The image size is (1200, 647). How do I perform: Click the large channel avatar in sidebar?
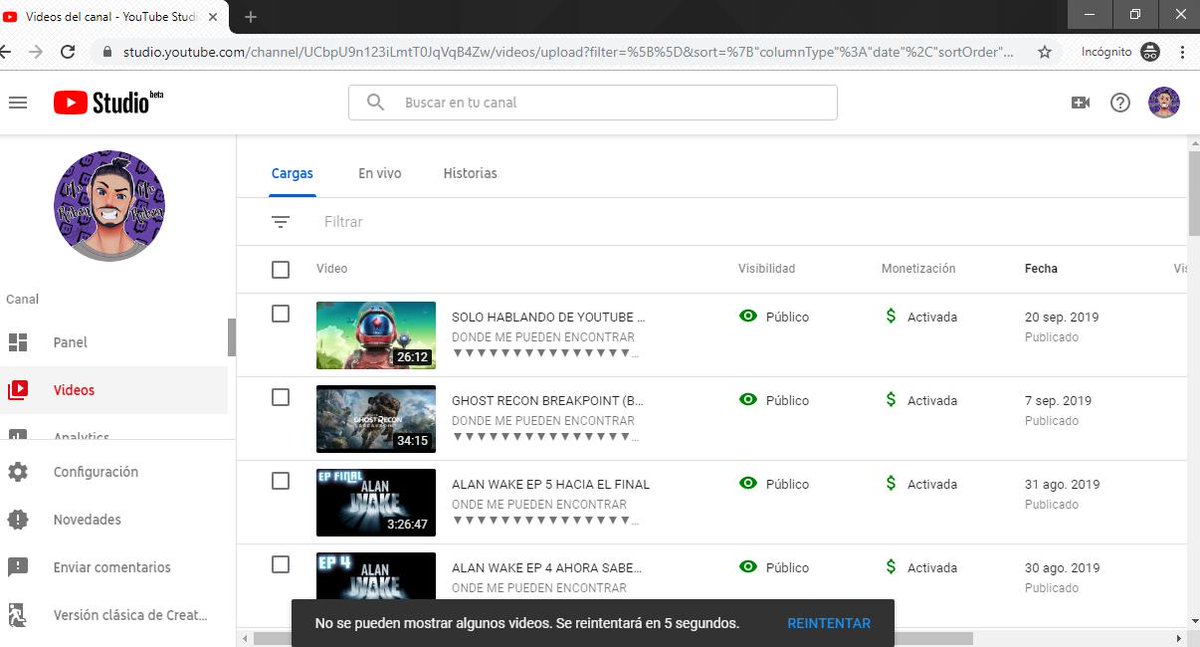click(109, 206)
